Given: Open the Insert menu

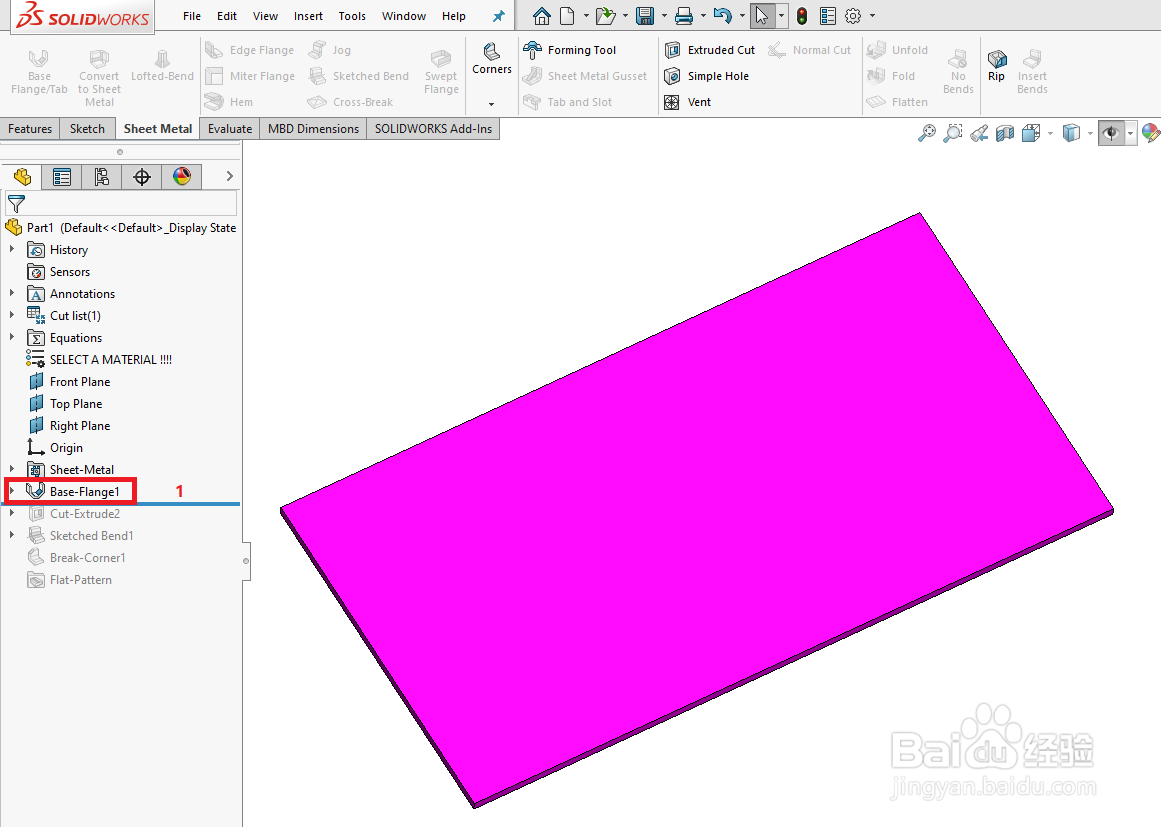Looking at the screenshot, I should click(x=308, y=15).
